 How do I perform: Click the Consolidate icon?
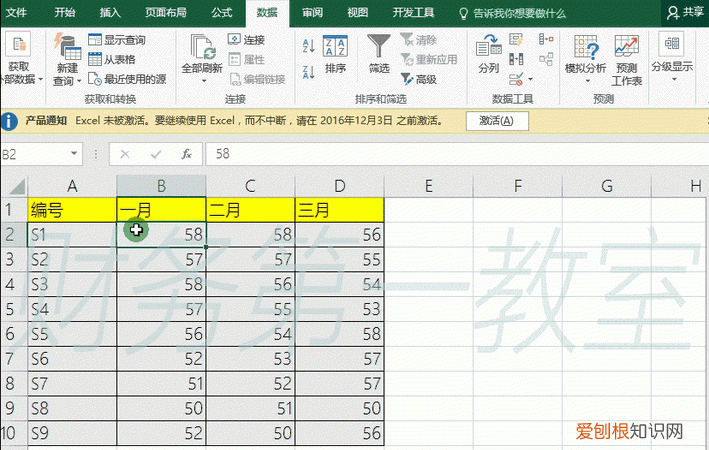point(546,40)
